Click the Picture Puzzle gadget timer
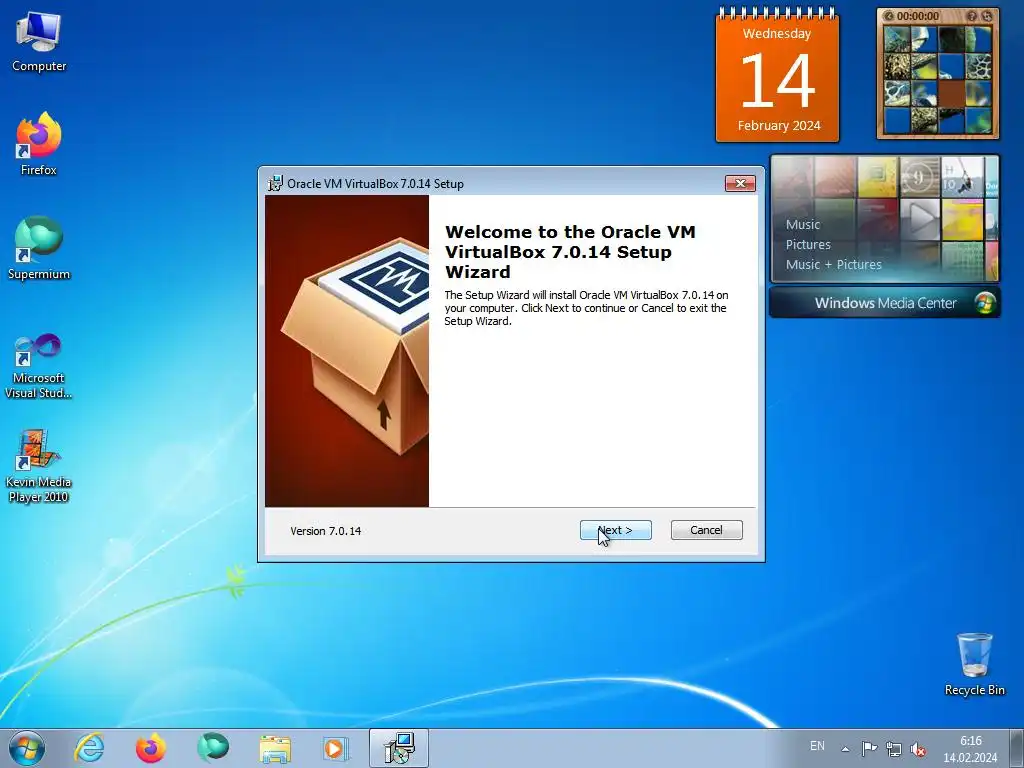The image size is (1024, 768). point(917,16)
